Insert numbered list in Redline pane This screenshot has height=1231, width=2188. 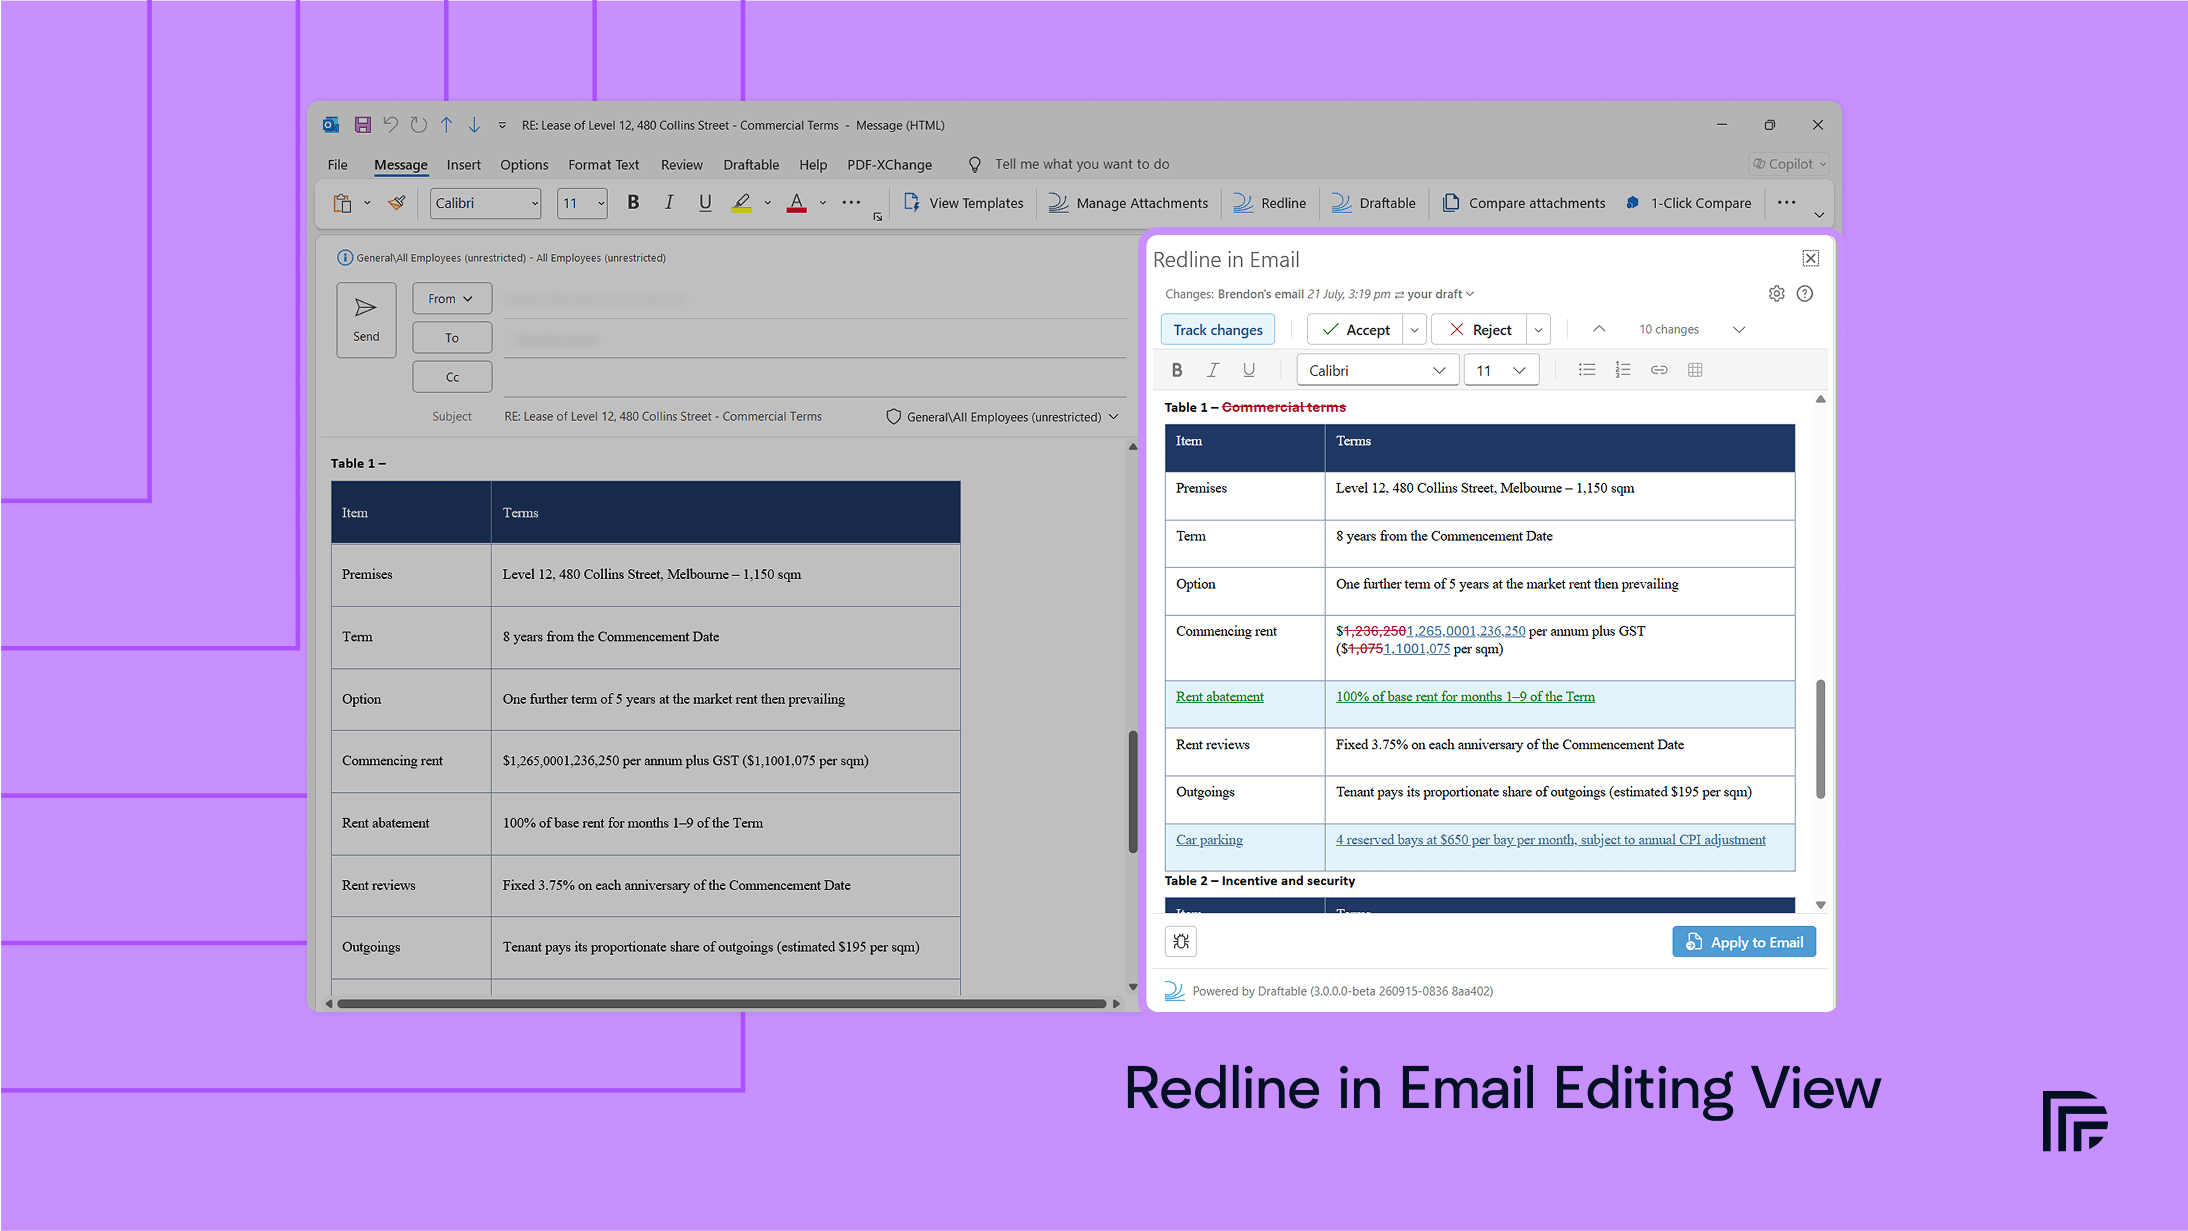pyautogui.click(x=1623, y=370)
